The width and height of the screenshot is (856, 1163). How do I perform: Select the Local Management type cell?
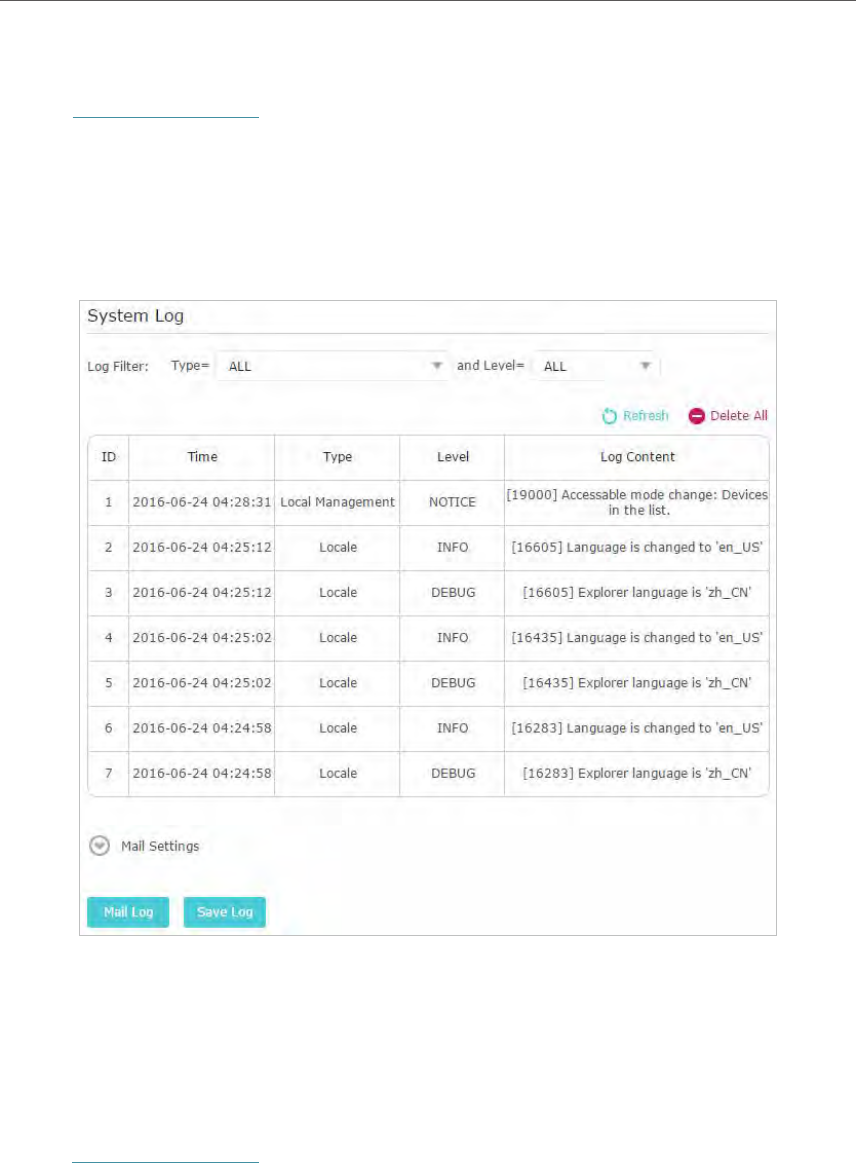click(x=338, y=502)
